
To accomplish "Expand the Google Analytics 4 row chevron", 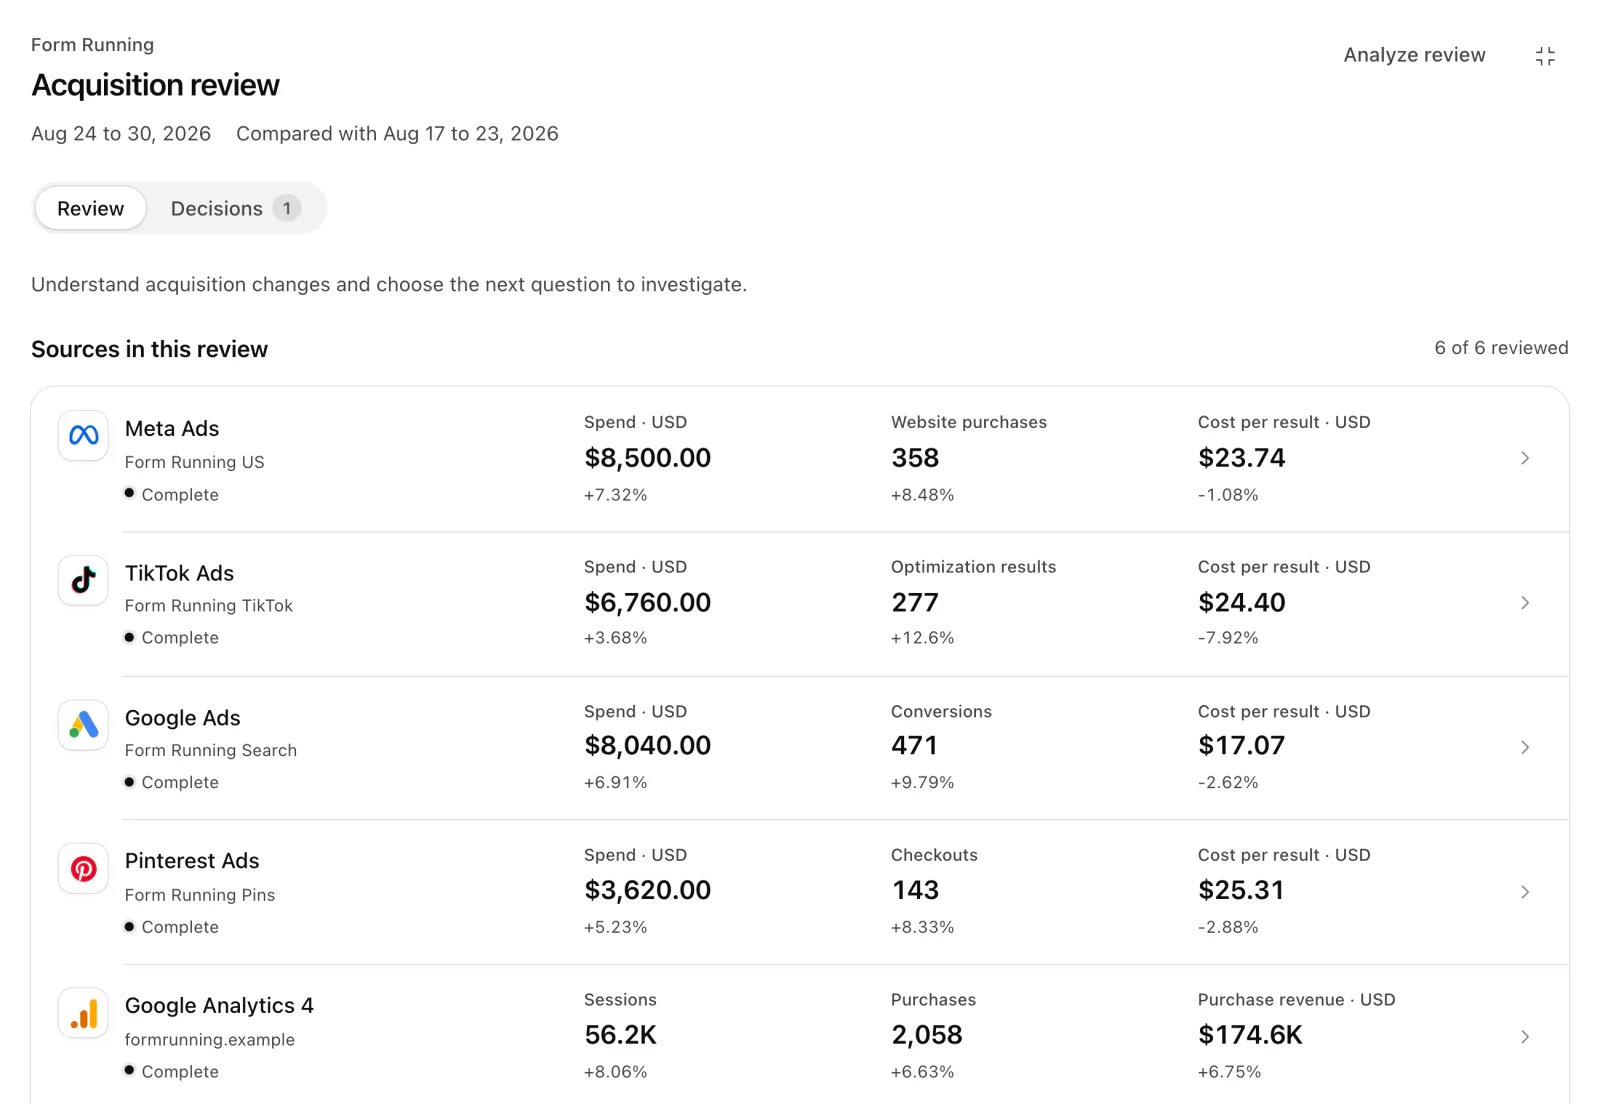I will point(1525,1037).
